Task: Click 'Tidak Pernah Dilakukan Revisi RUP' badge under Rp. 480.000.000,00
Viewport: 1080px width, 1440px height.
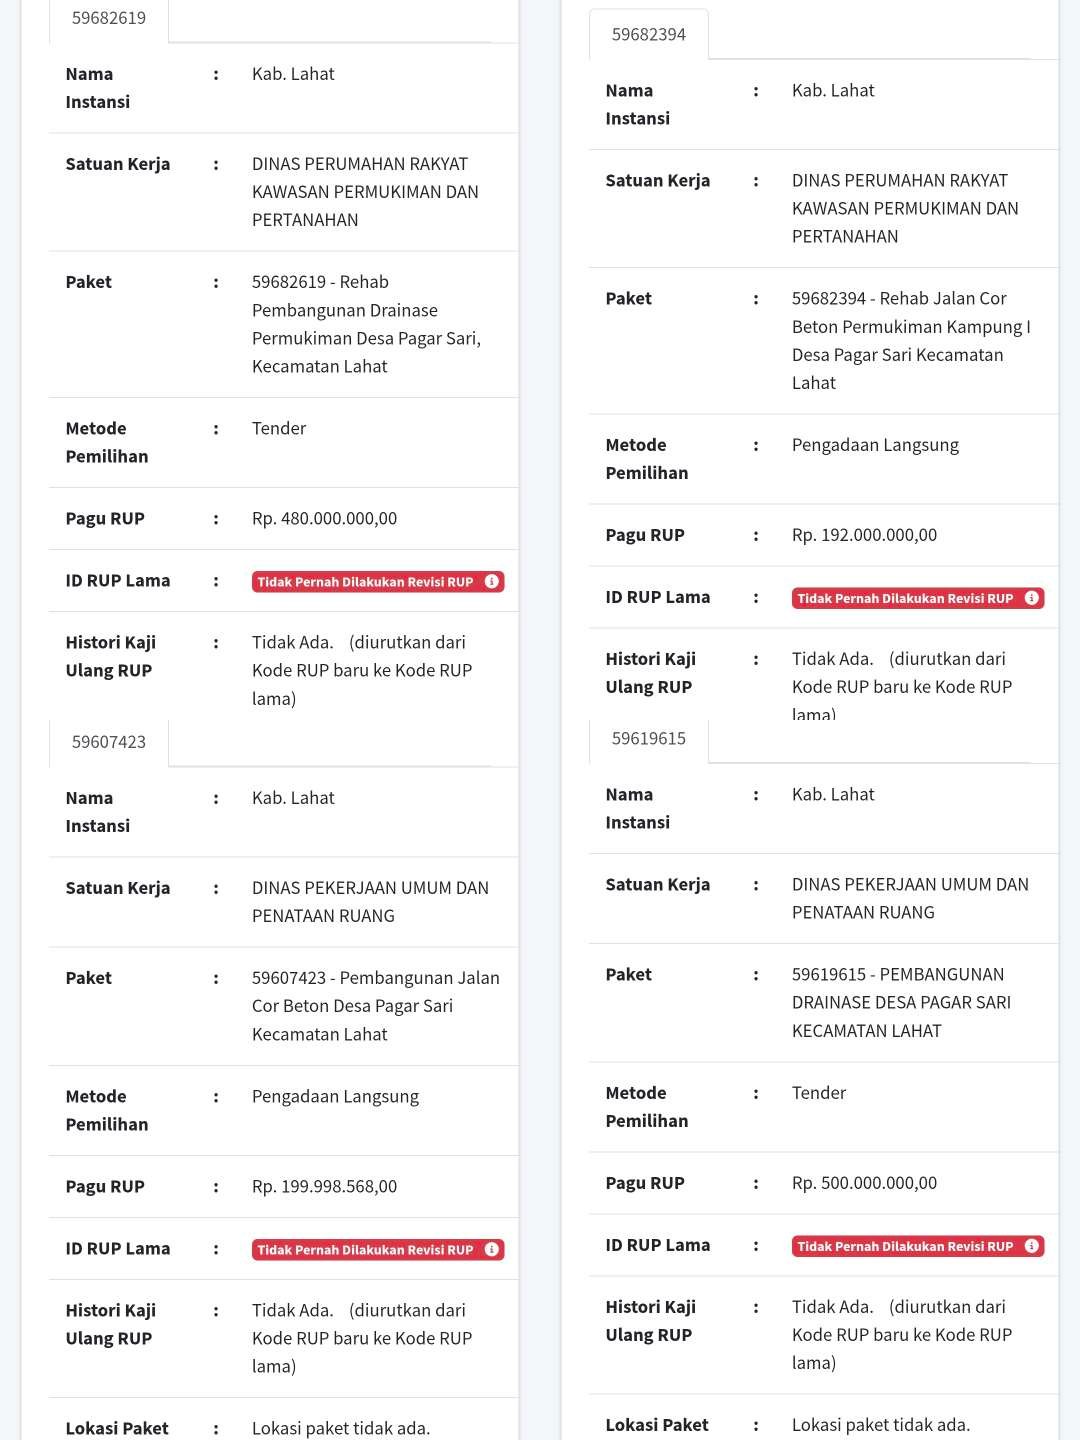Action: pyautogui.click(x=365, y=582)
